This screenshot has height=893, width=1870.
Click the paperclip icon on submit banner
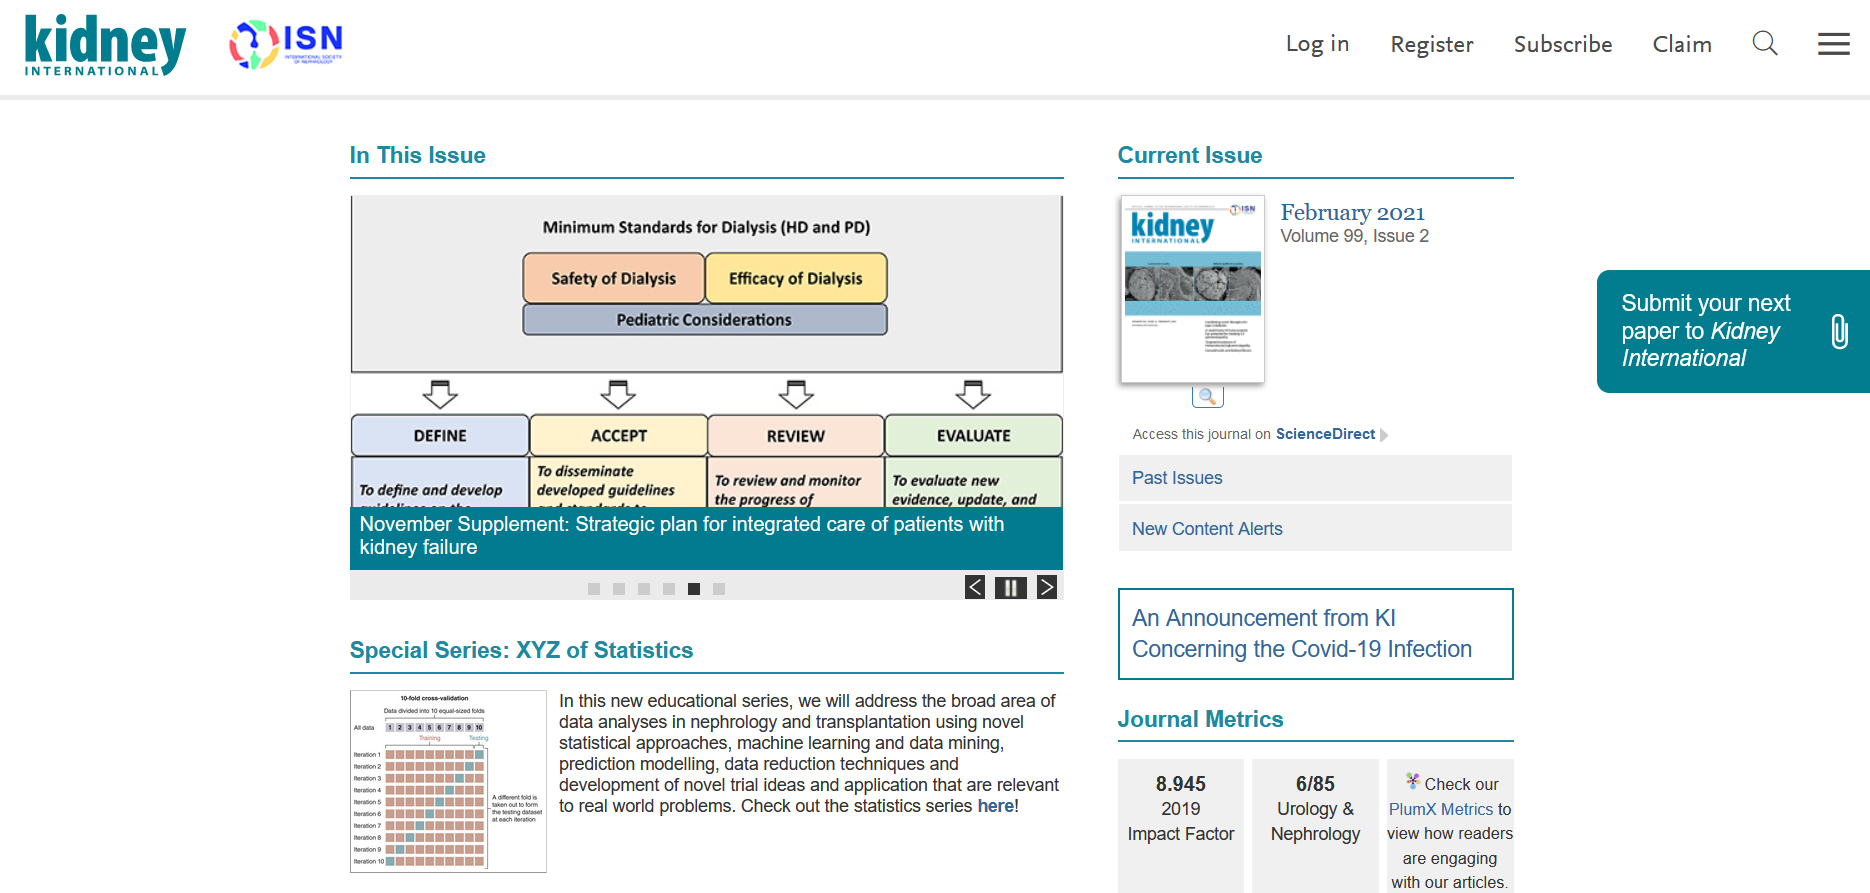(x=1839, y=331)
